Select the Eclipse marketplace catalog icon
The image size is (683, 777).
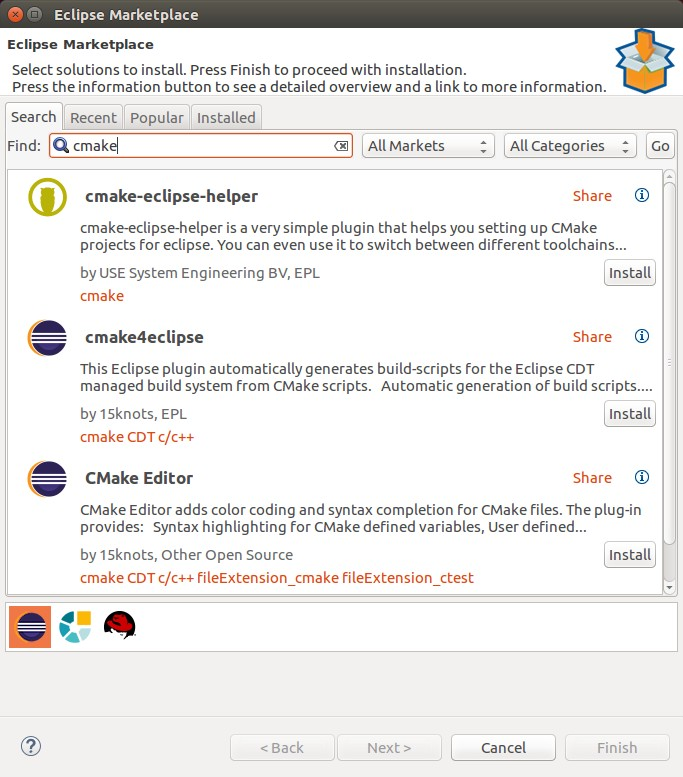(x=30, y=626)
